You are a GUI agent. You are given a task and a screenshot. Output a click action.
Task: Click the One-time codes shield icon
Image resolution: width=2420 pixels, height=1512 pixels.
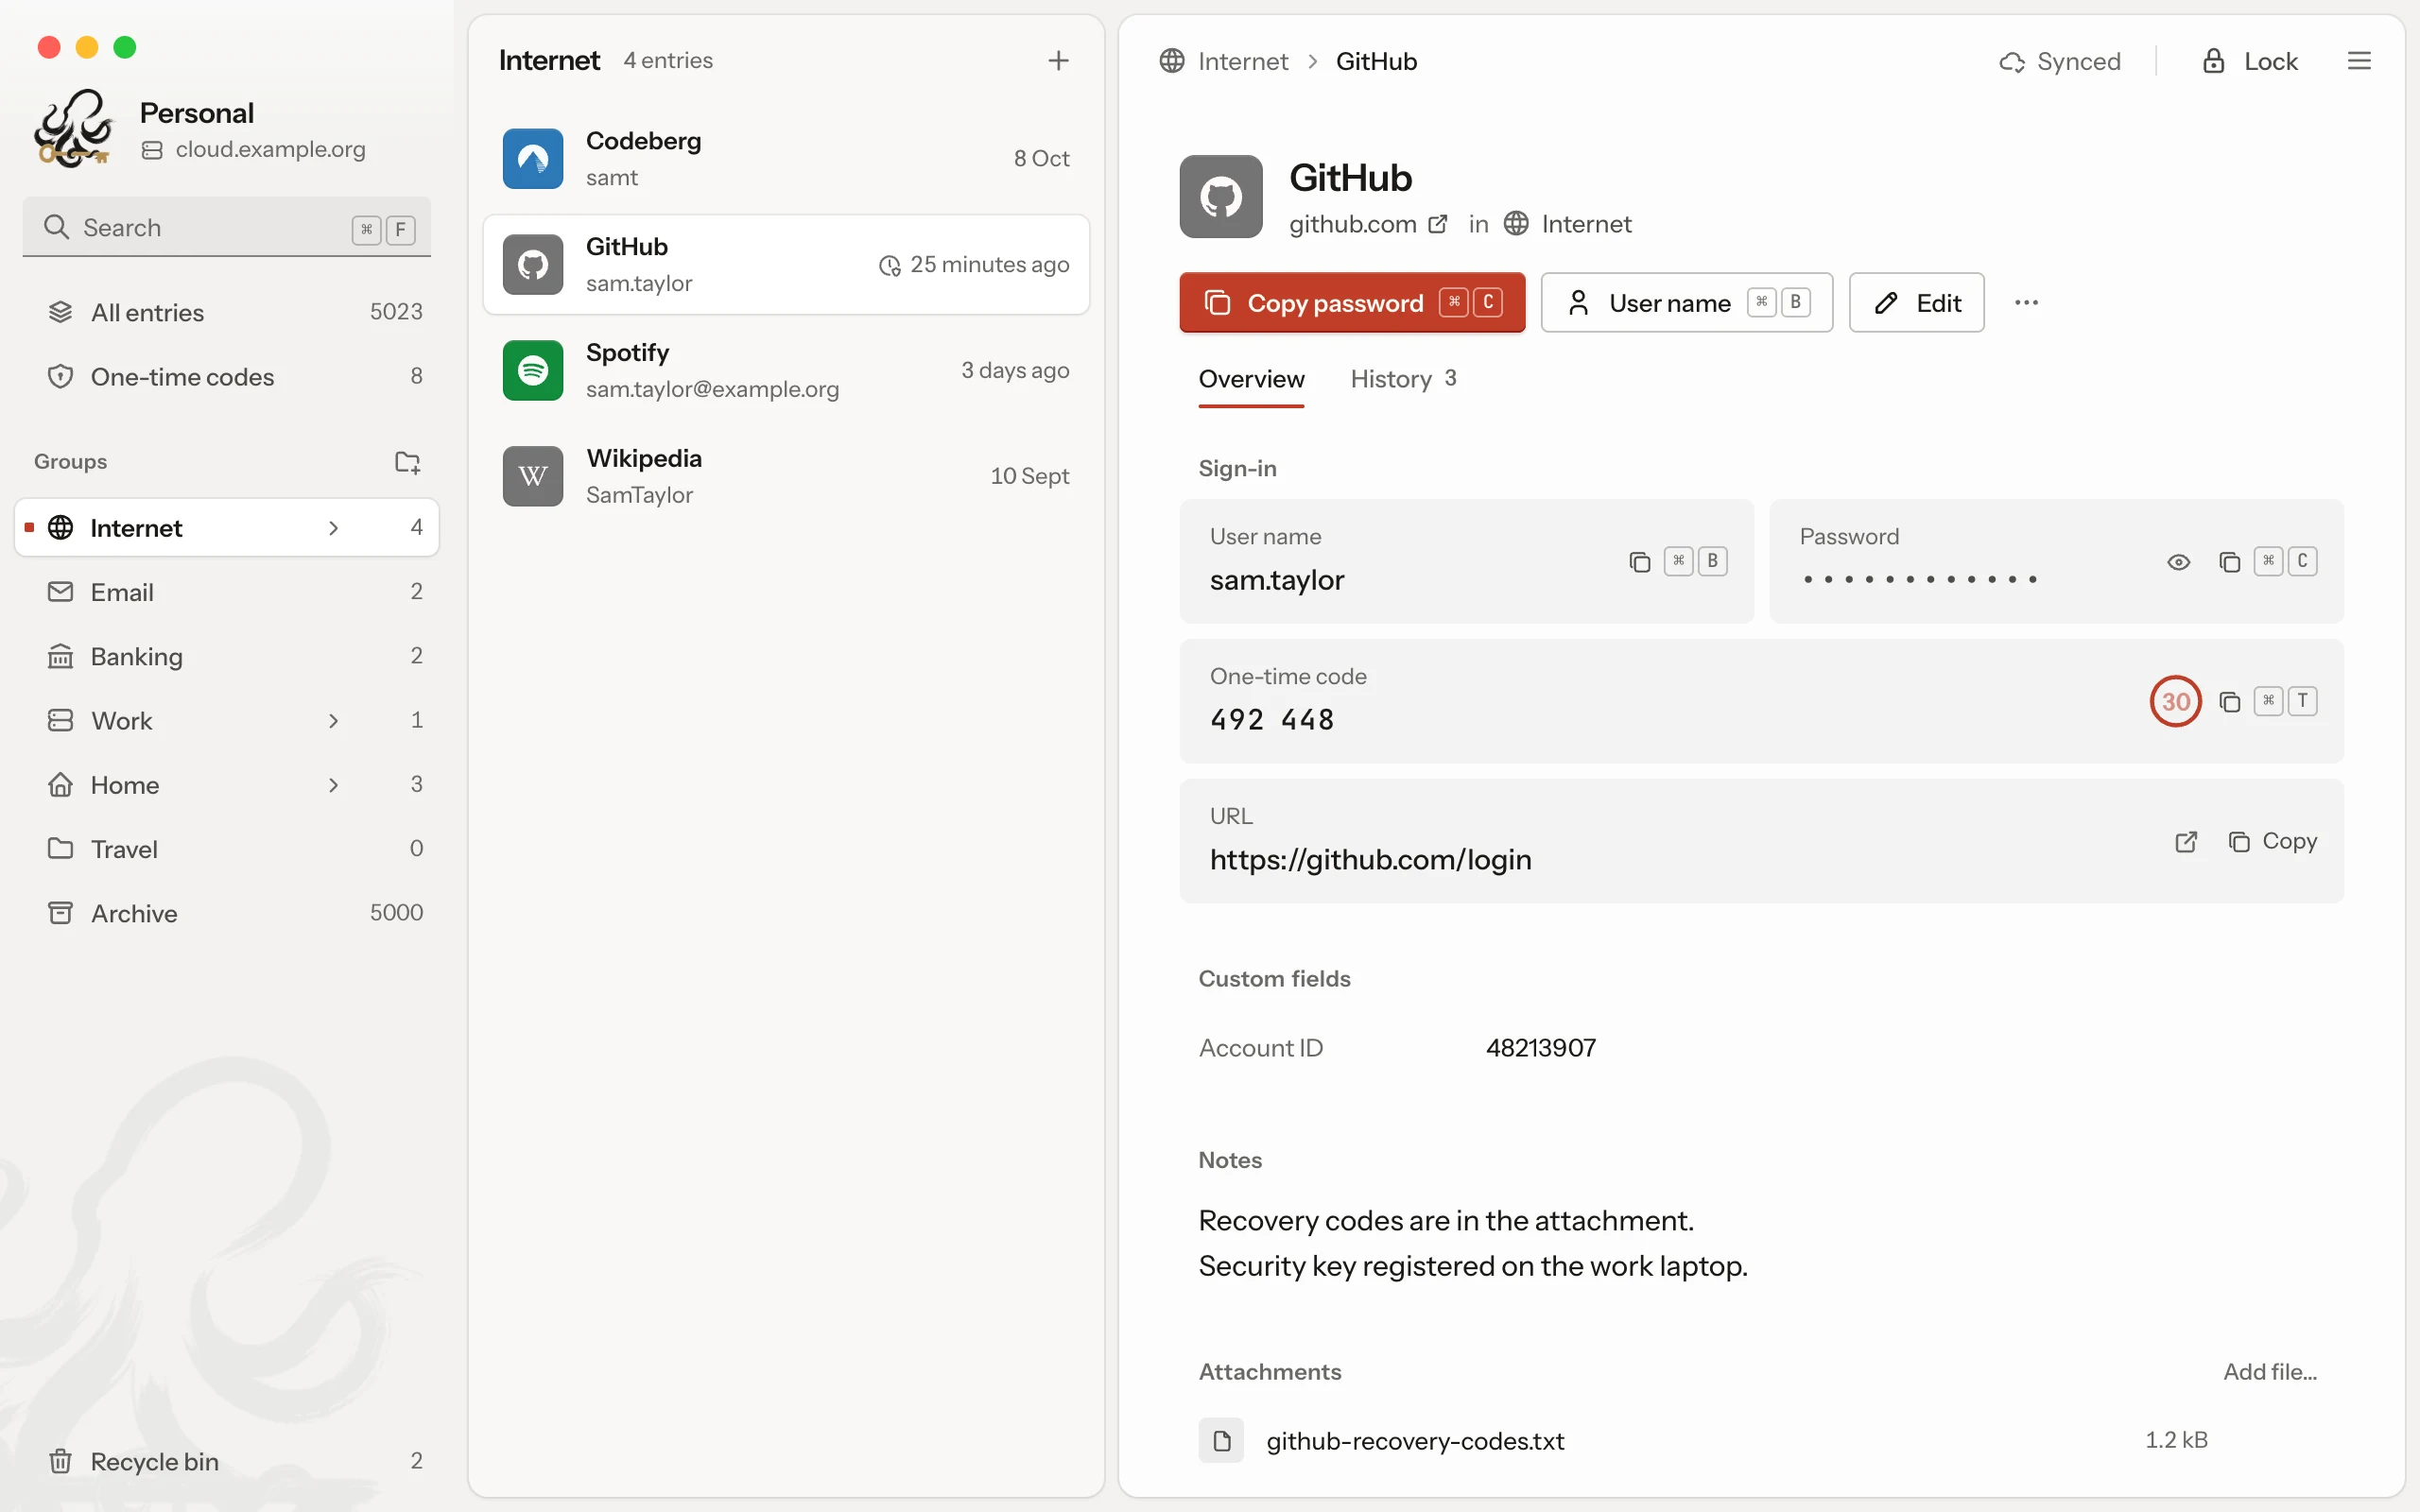pos(60,377)
